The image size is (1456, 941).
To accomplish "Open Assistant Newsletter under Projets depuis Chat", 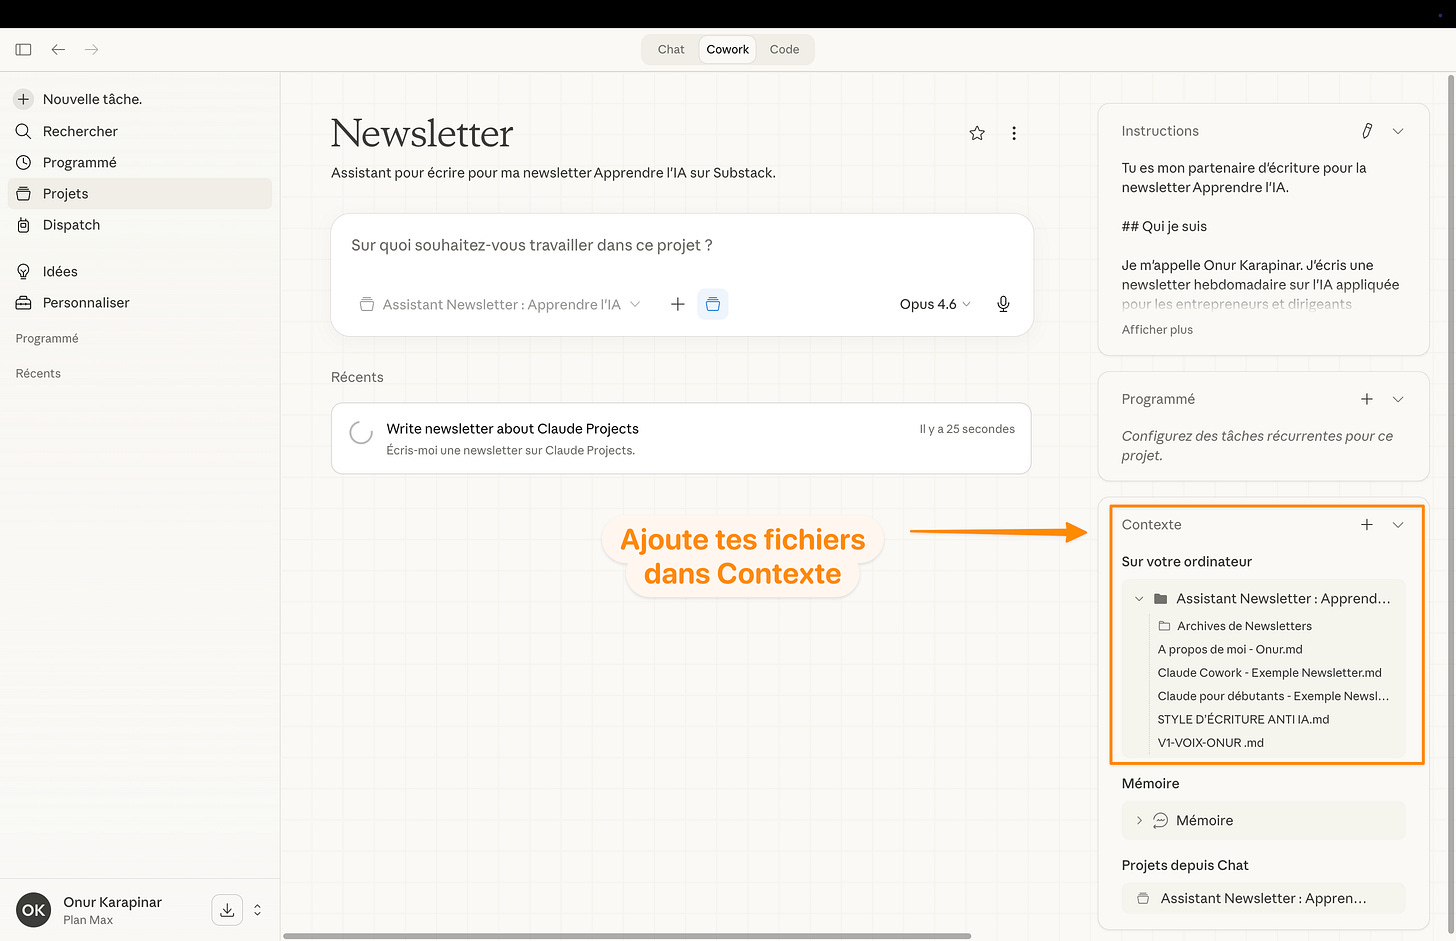I will click(1264, 898).
